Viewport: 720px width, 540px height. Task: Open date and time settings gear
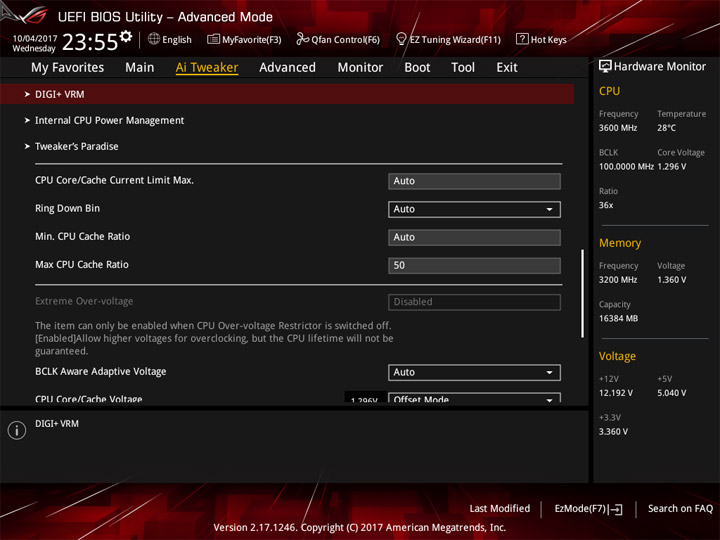pyautogui.click(x=126, y=36)
